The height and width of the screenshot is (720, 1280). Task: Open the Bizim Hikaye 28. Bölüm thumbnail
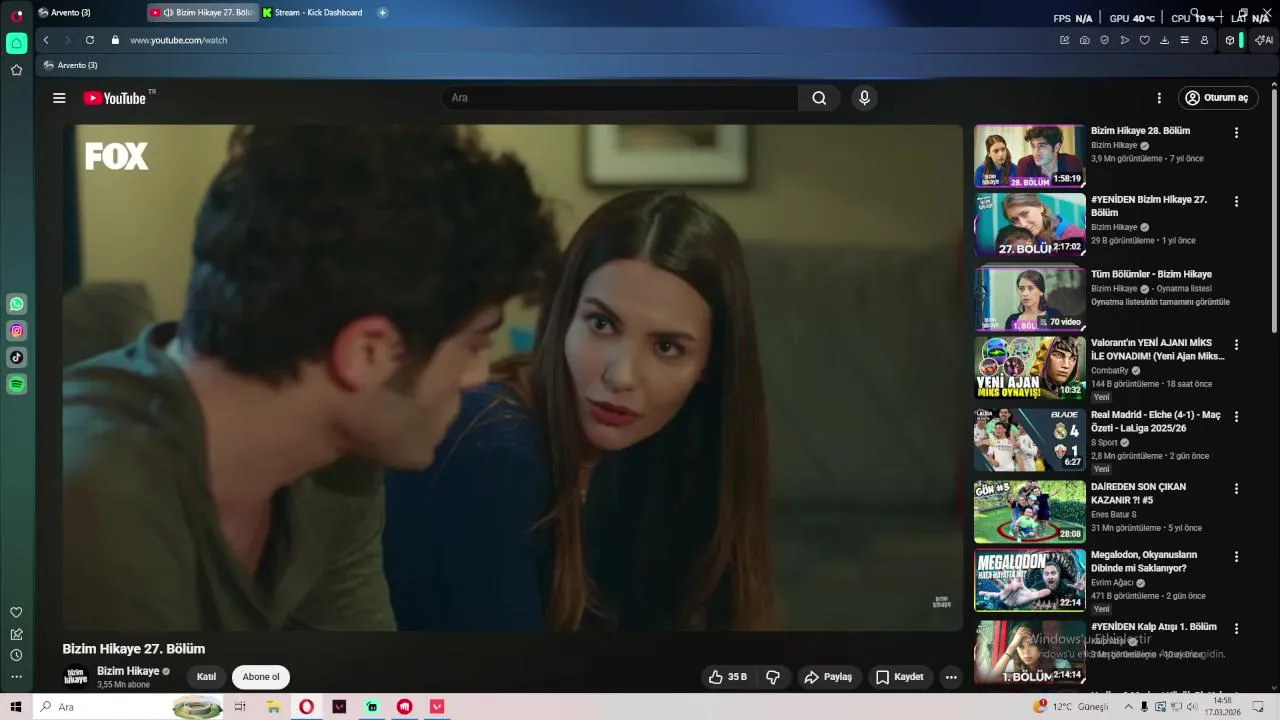coord(1029,156)
